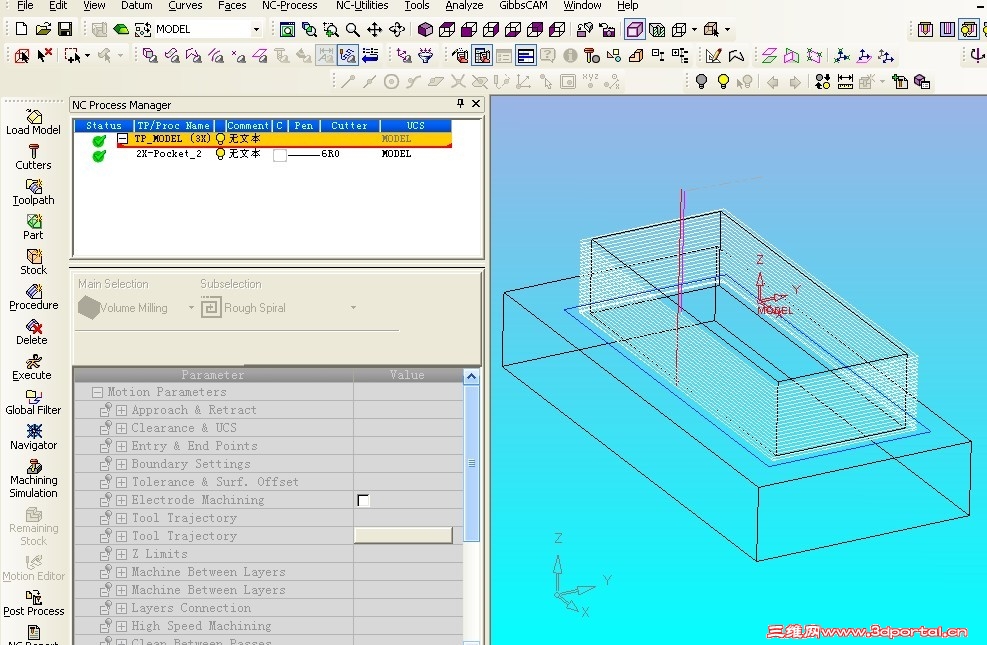
Task: Click green status checkmark of 2X-Pocket_2
Action: (99, 155)
